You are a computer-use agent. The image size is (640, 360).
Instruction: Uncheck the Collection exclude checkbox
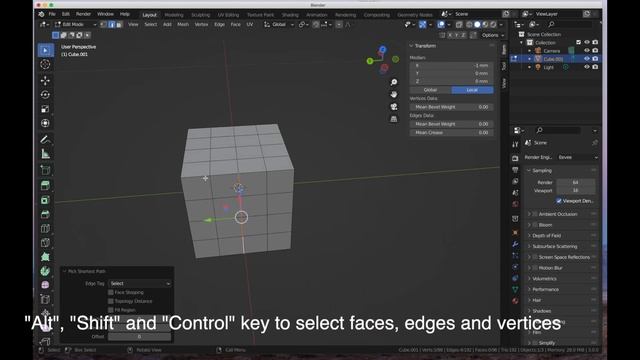(x=578, y=42)
